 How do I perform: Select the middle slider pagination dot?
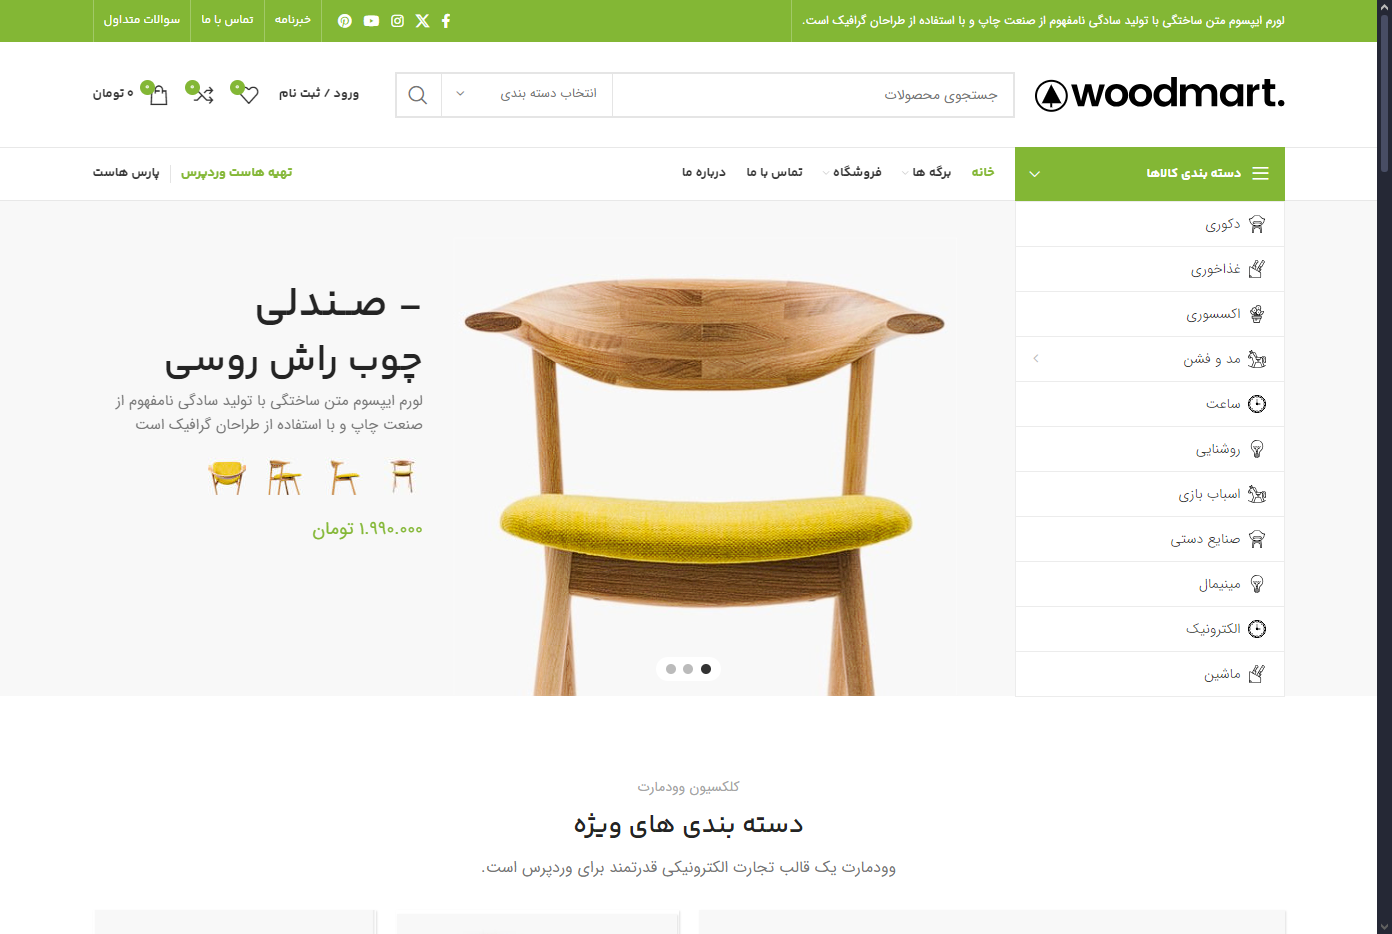(688, 669)
